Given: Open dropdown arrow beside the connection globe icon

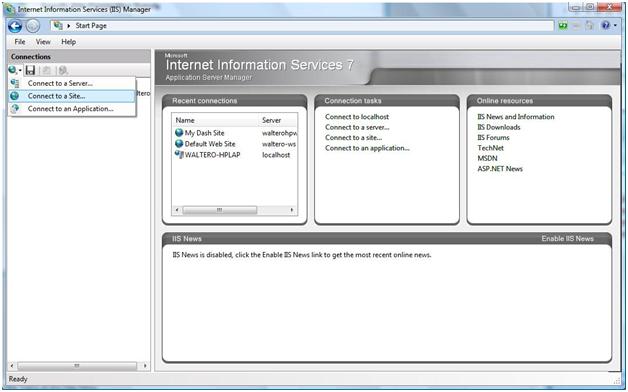Looking at the screenshot, I should pyautogui.click(x=20, y=71).
